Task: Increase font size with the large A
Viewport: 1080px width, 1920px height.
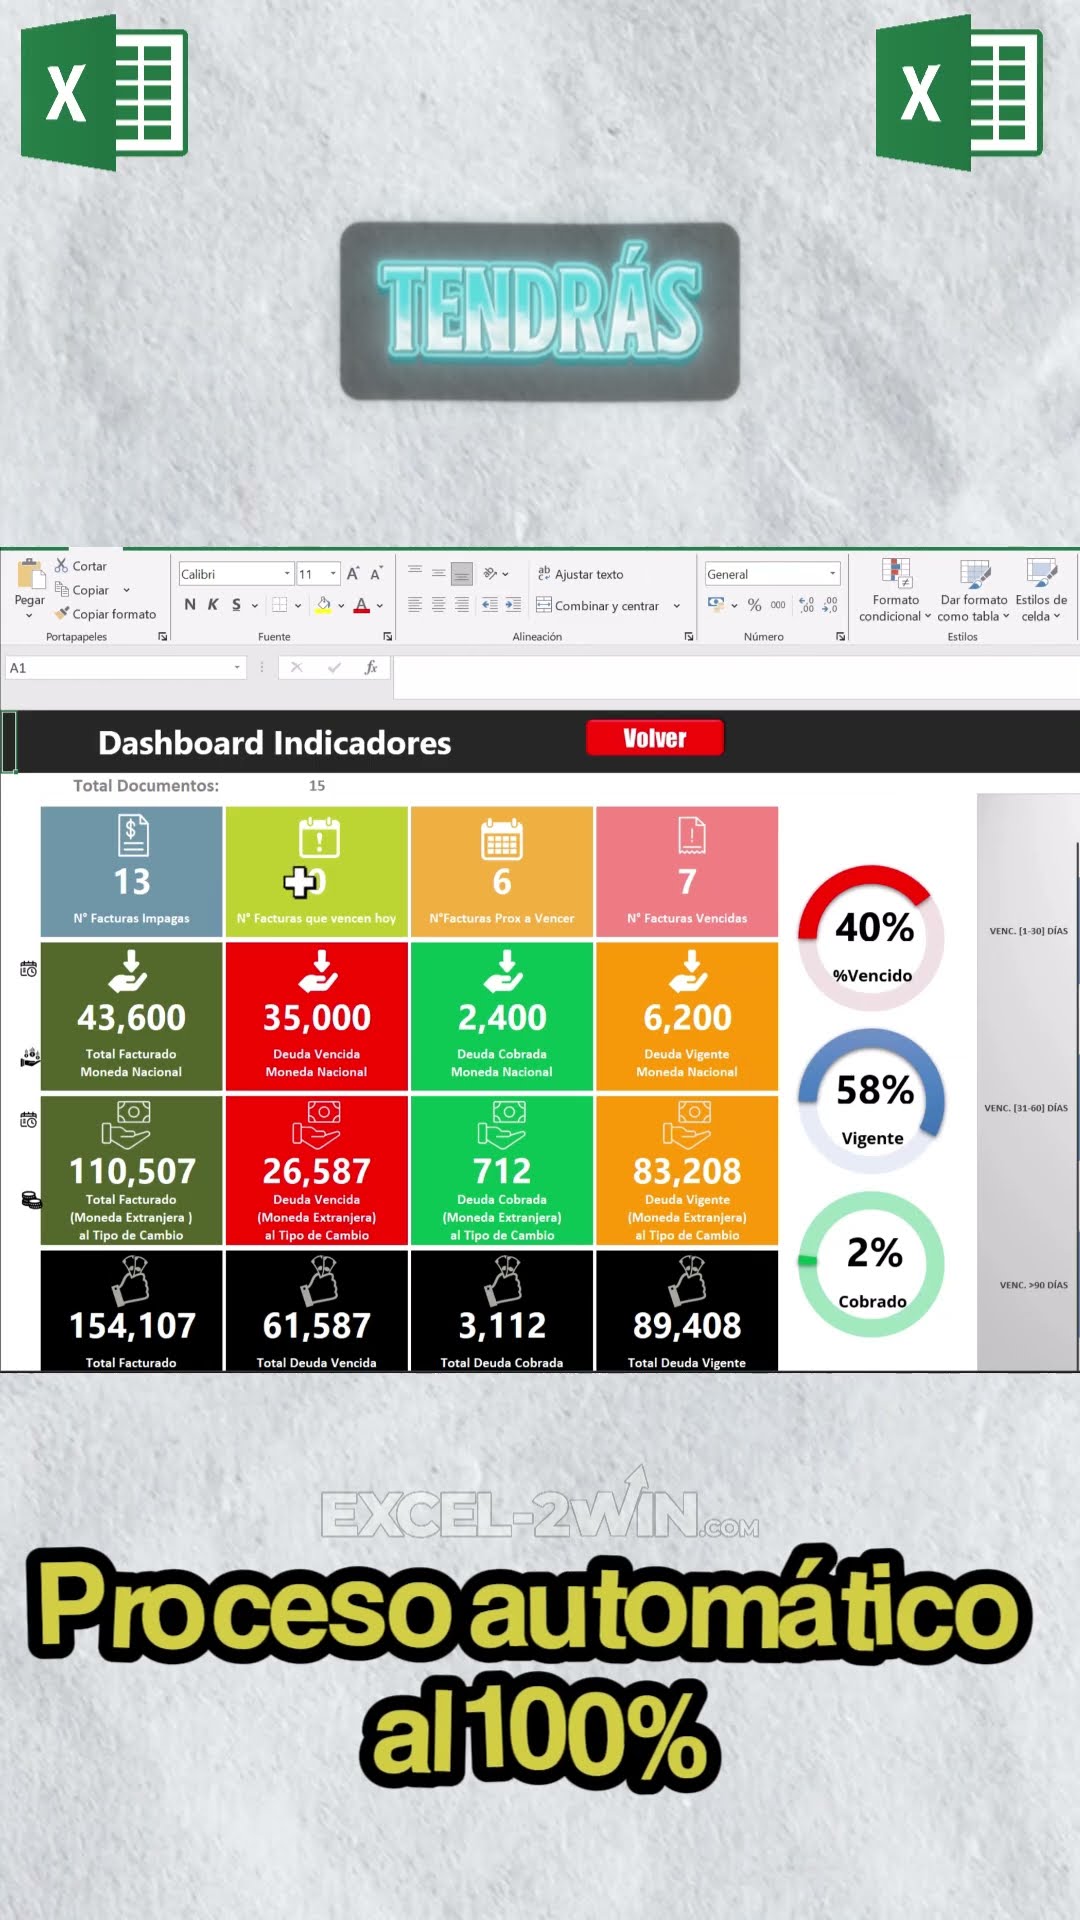Action: pyautogui.click(x=353, y=574)
